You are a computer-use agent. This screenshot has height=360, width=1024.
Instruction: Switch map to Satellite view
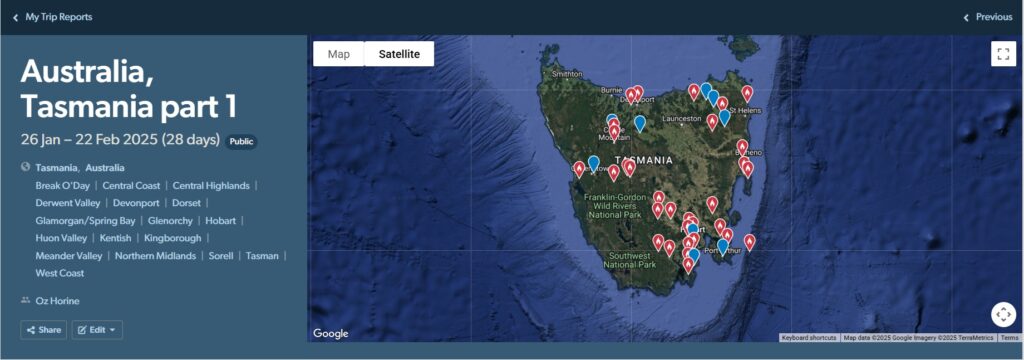point(399,54)
